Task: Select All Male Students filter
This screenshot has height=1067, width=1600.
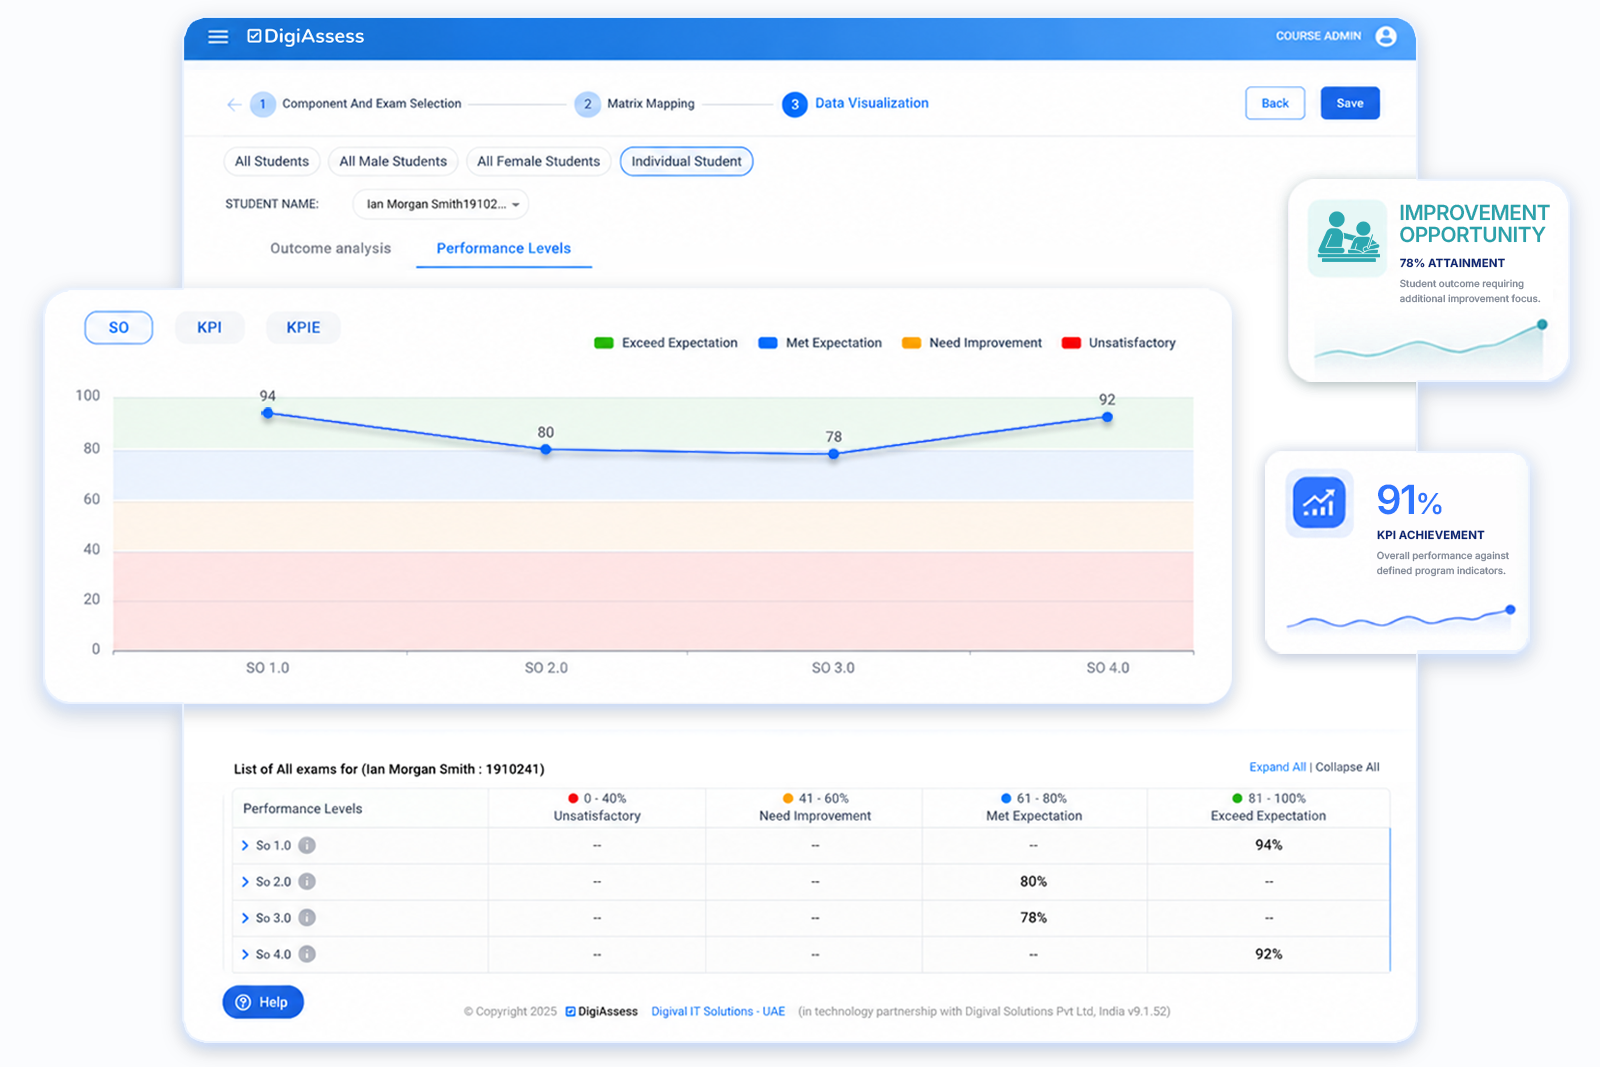Action: 393,161
